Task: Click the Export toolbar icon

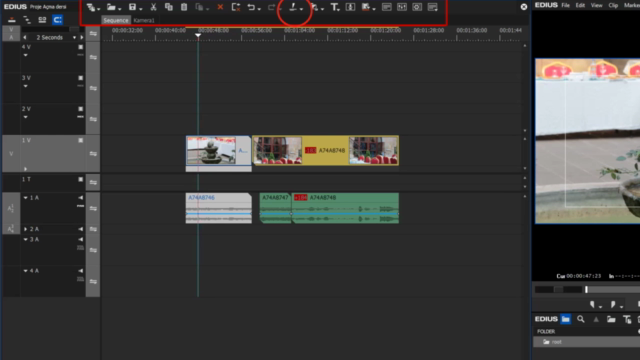Action: tap(366, 7)
